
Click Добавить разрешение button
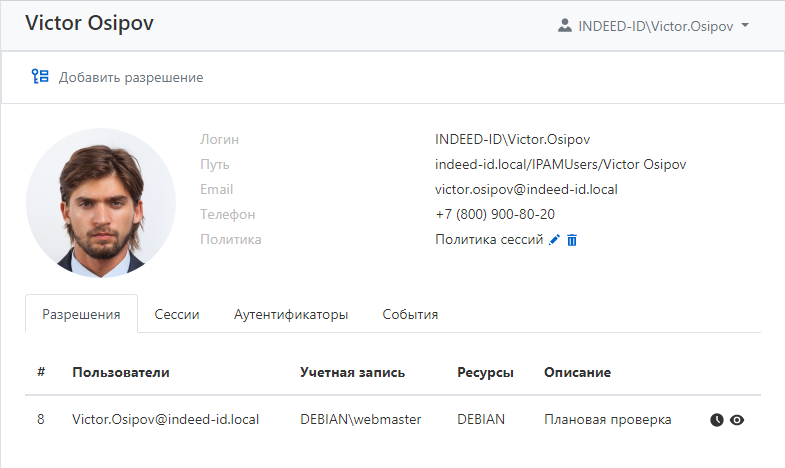(x=130, y=77)
